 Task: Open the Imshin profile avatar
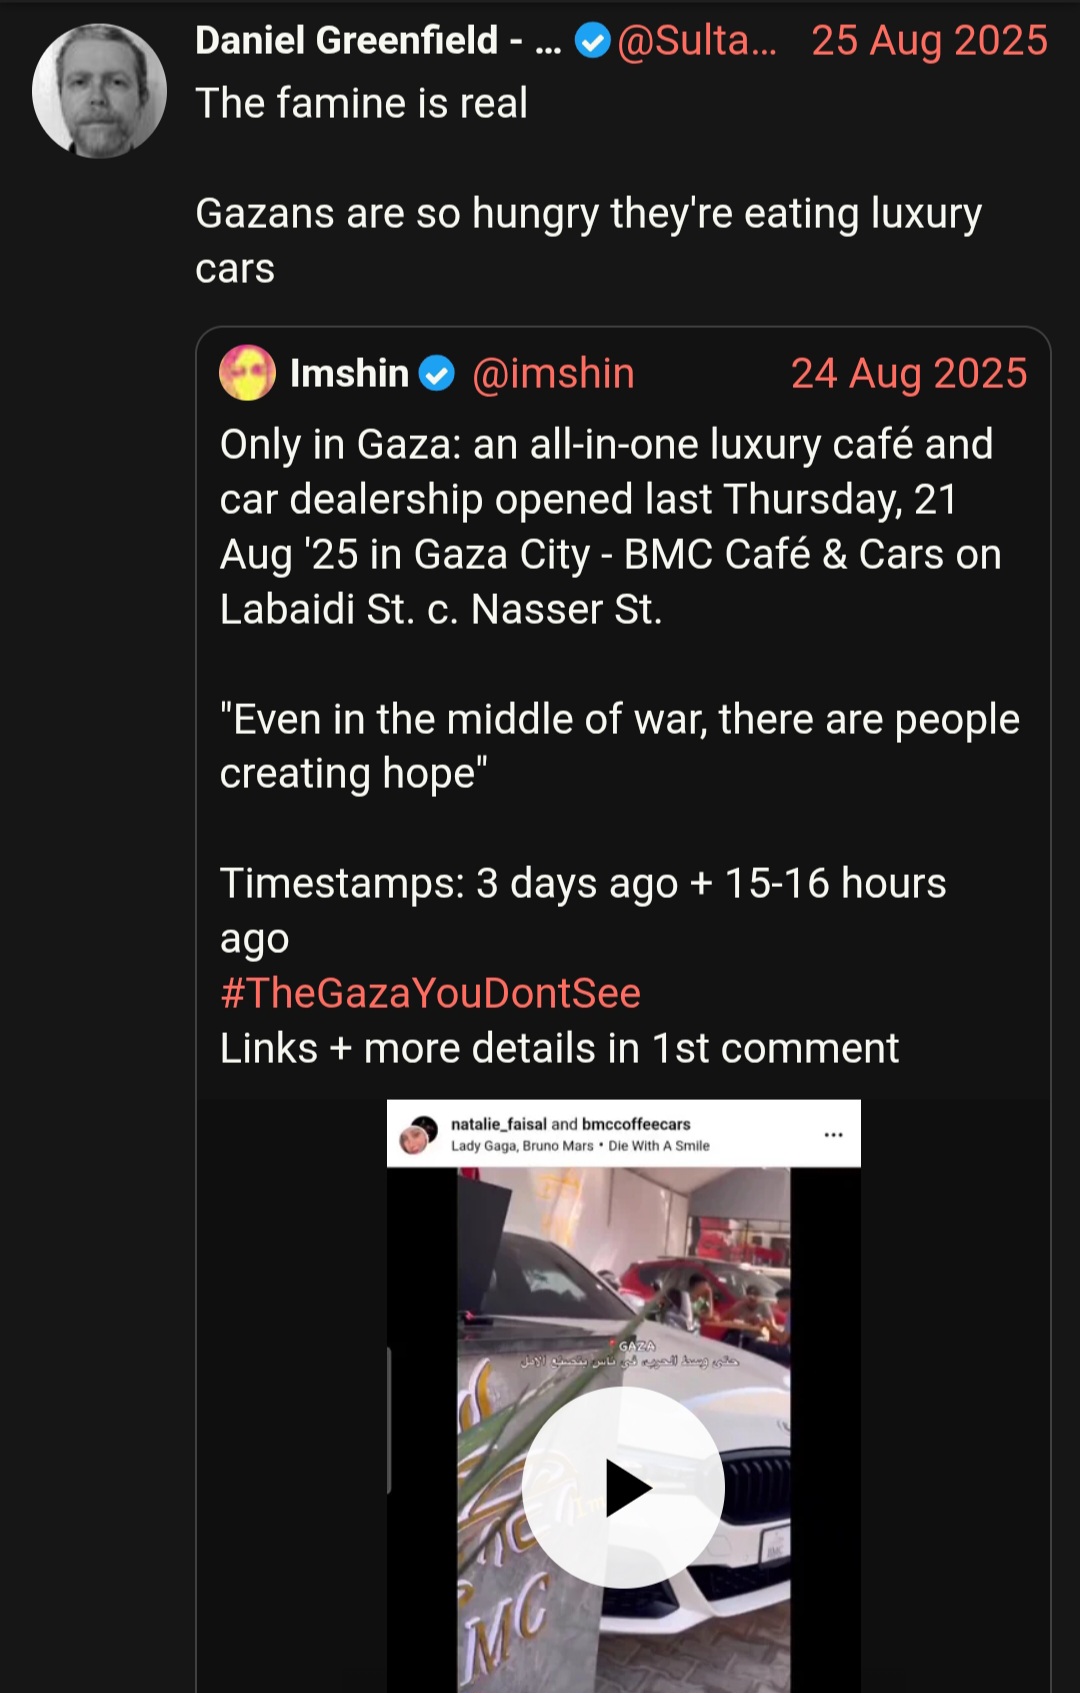[x=247, y=373]
